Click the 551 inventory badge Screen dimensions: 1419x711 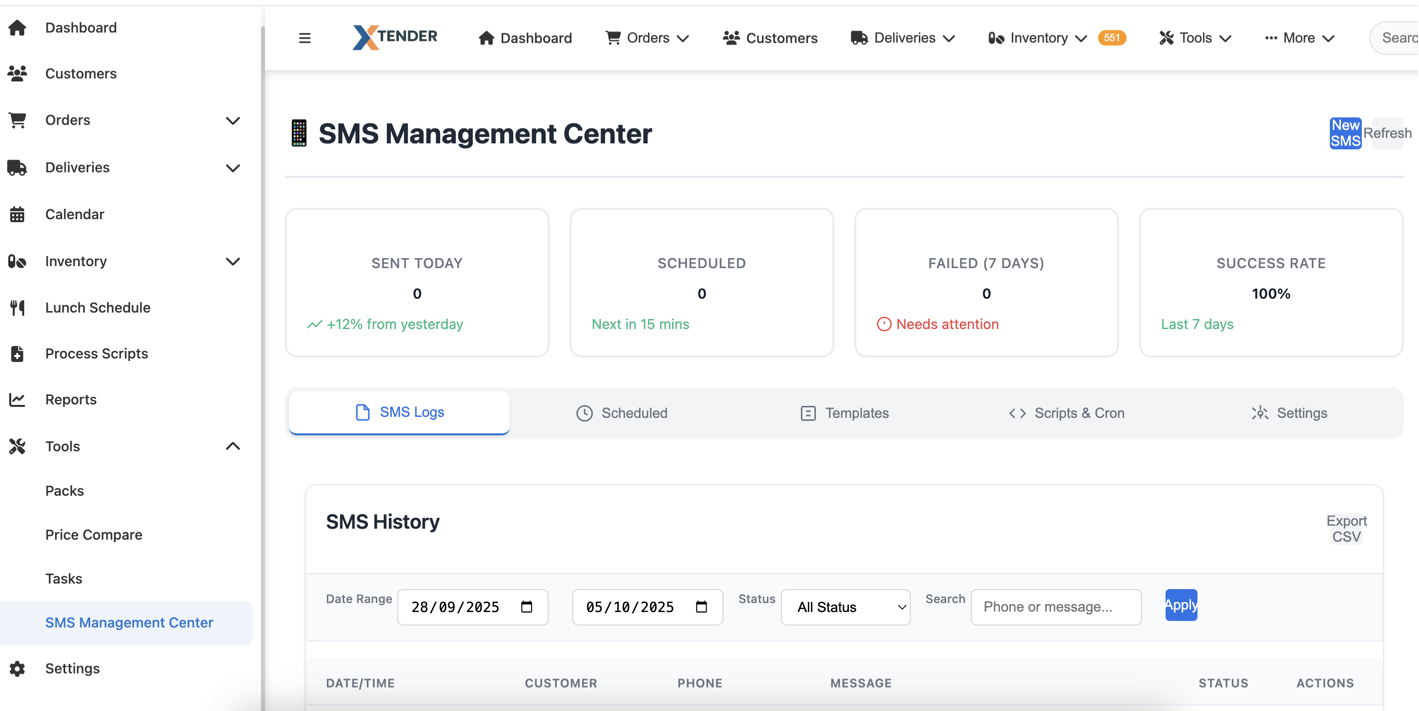[x=1113, y=37]
